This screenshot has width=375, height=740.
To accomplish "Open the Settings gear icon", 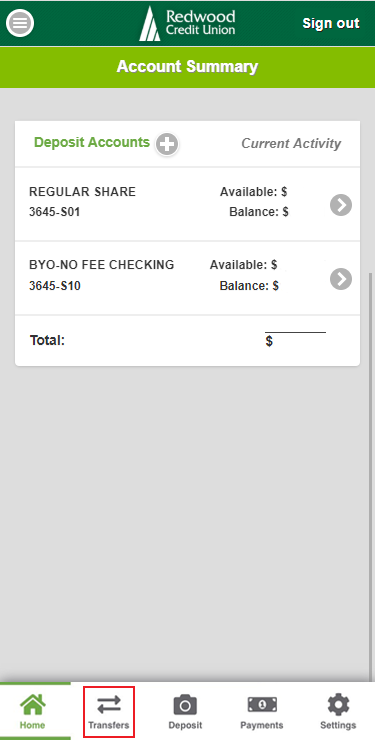I will (x=338, y=705).
